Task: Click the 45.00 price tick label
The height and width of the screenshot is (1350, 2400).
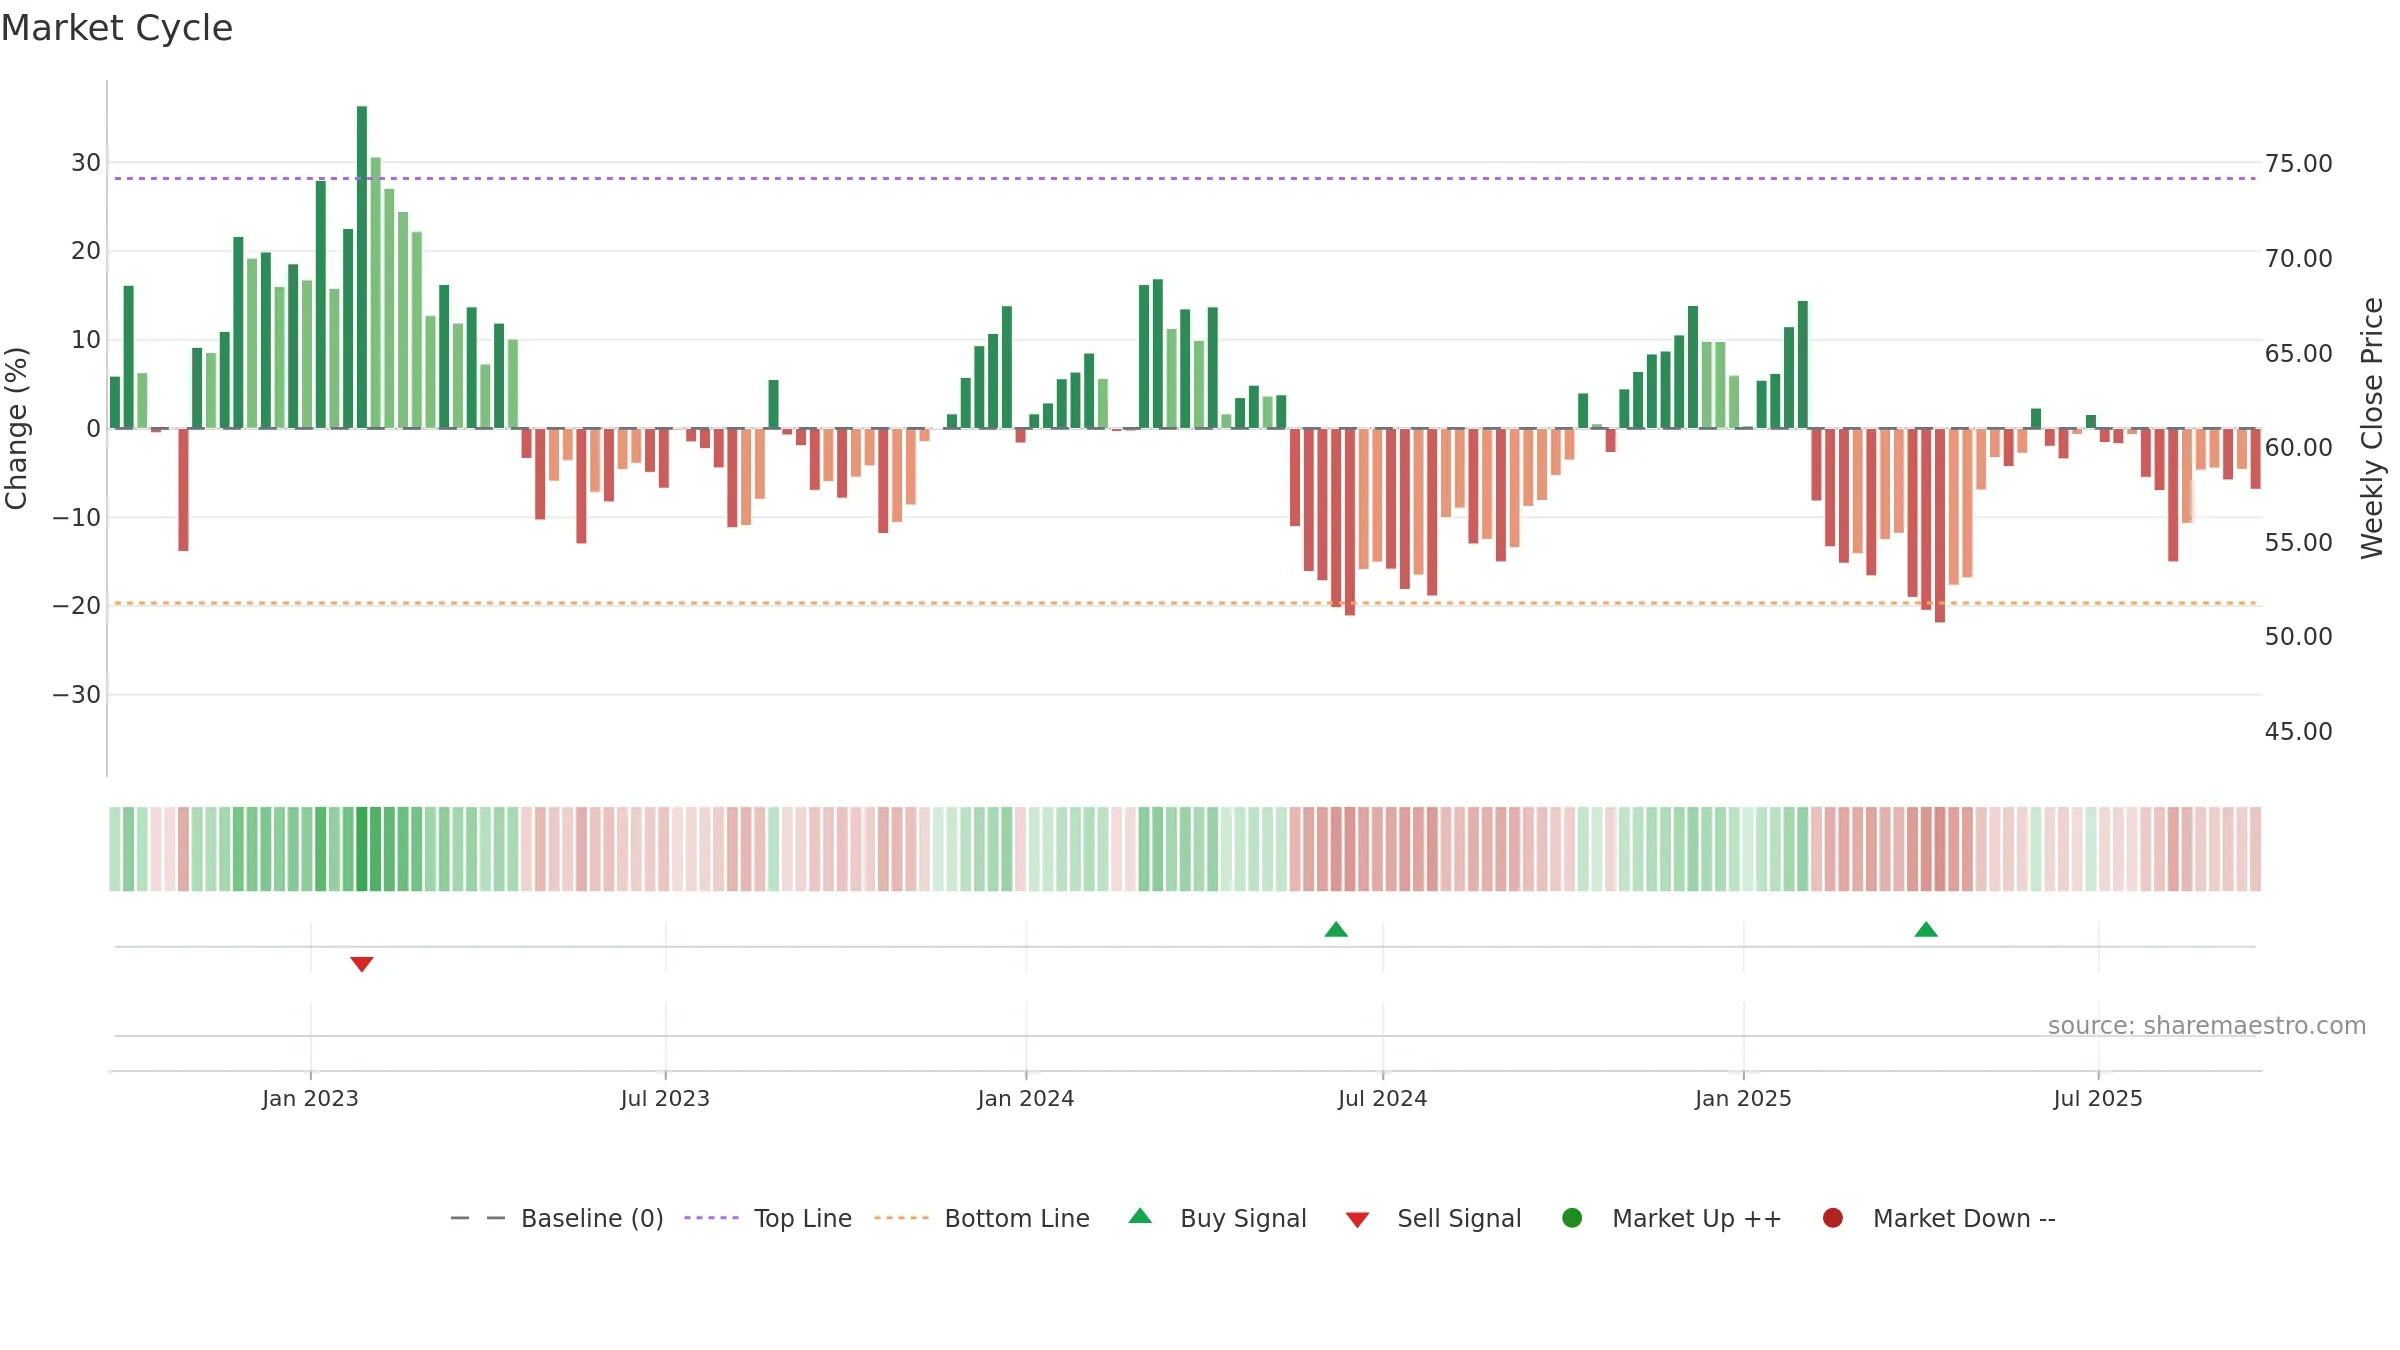Action: (x=2298, y=732)
